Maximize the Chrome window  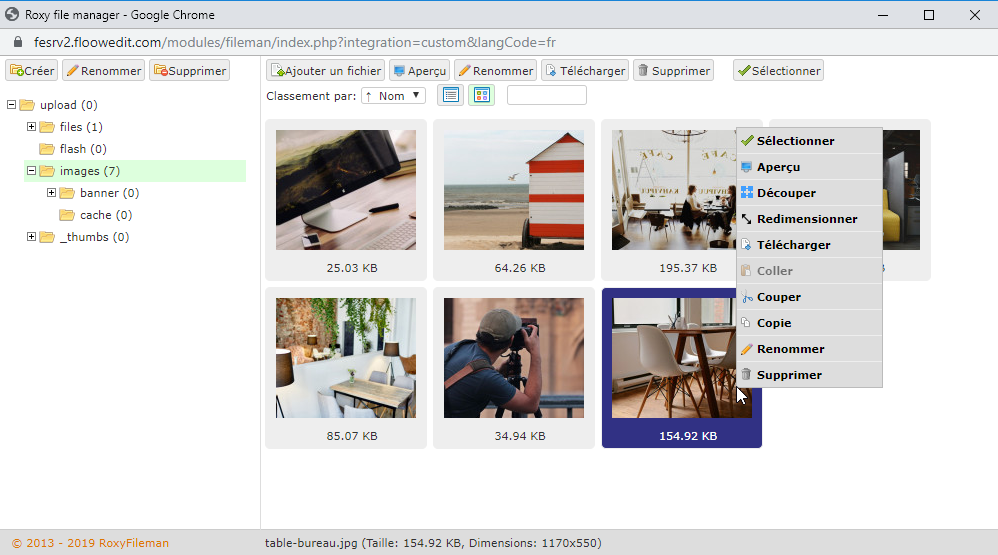pyautogui.click(x=929, y=15)
